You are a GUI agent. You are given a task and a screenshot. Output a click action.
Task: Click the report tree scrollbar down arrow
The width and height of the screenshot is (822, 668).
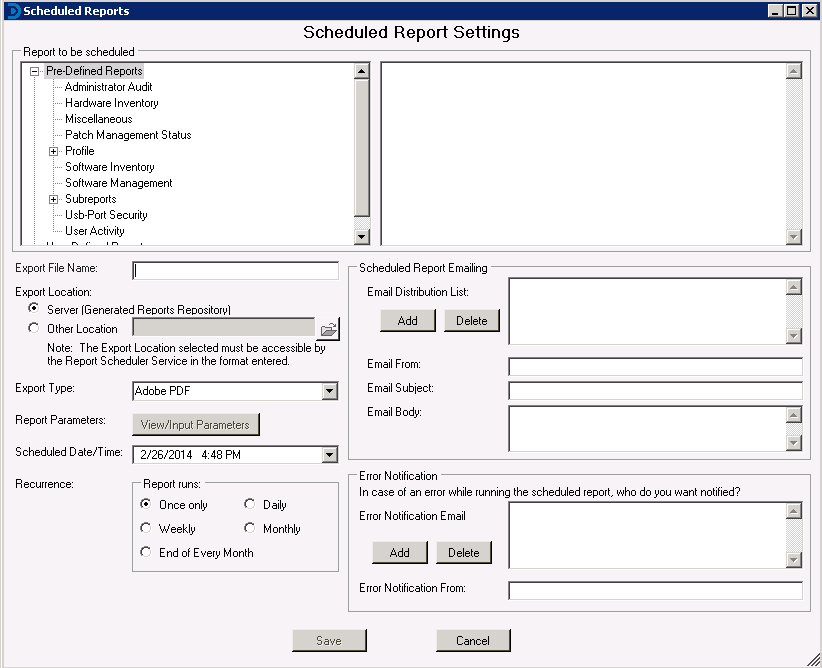(362, 237)
